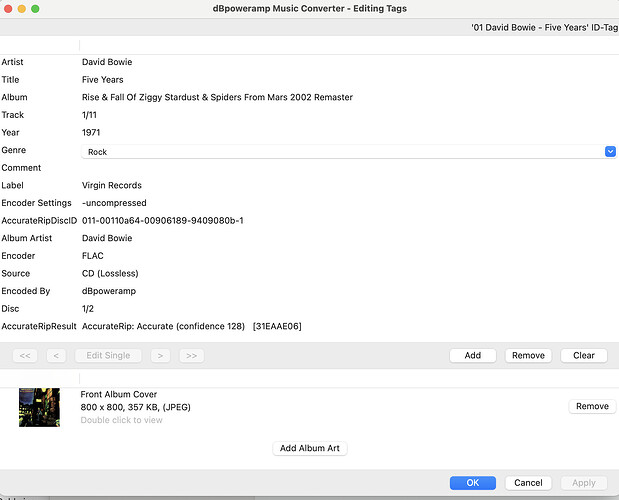The height and width of the screenshot is (500, 619).
Task: Edit the Encoded By value dBpoweramp
Action: point(109,291)
